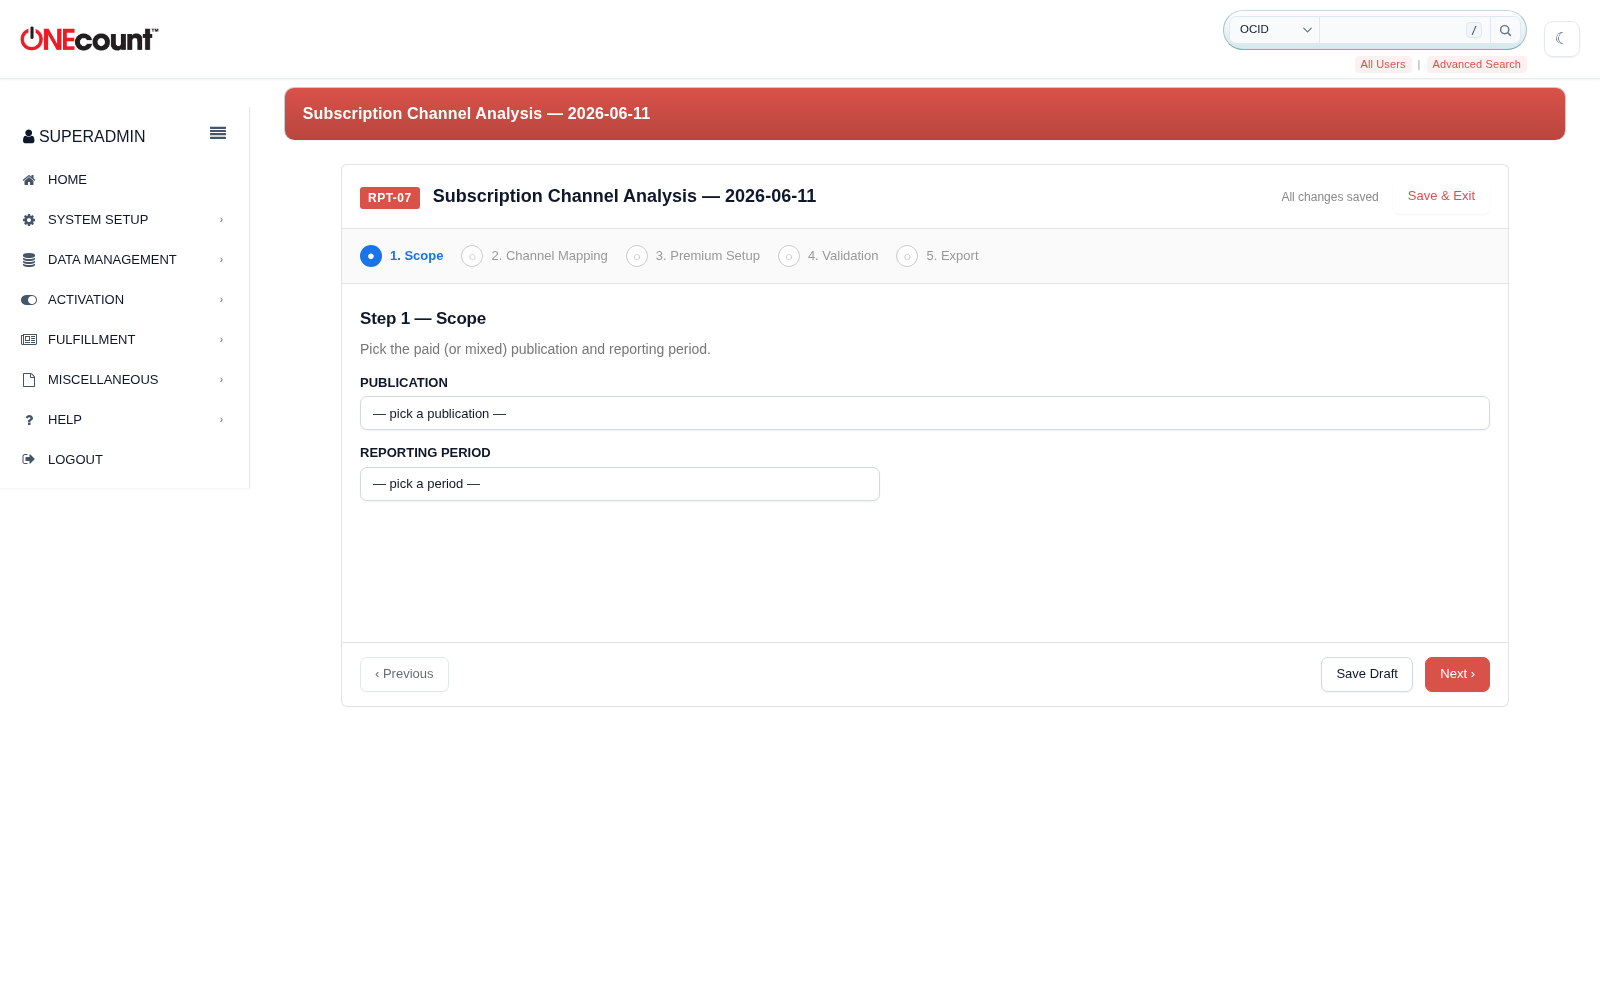Click the Logout exit icon
Viewport: 1600px width, 1000px height.
(x=29, y=460)
